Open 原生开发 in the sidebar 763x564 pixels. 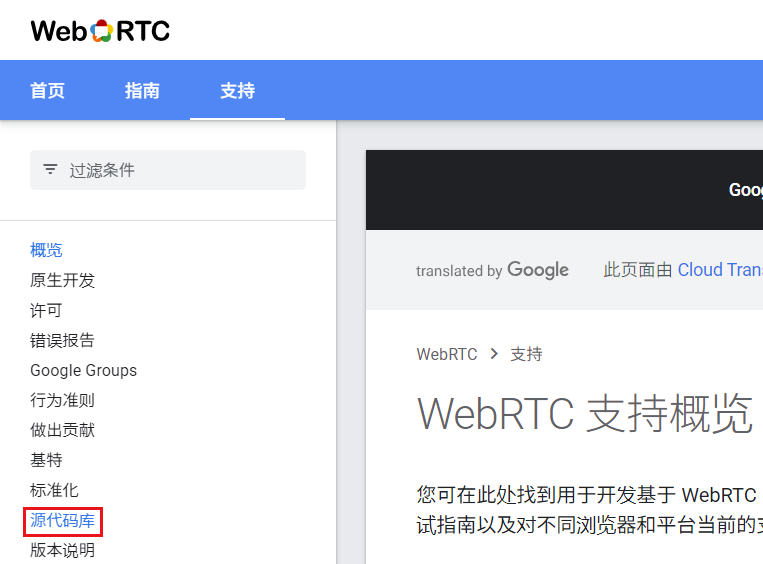62,280
